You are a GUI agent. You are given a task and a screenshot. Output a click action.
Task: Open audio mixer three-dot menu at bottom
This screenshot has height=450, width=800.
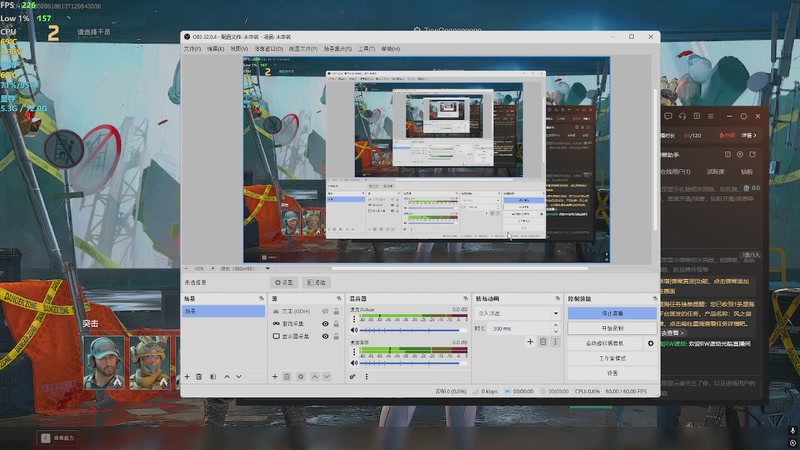click(x=366, y=377)
